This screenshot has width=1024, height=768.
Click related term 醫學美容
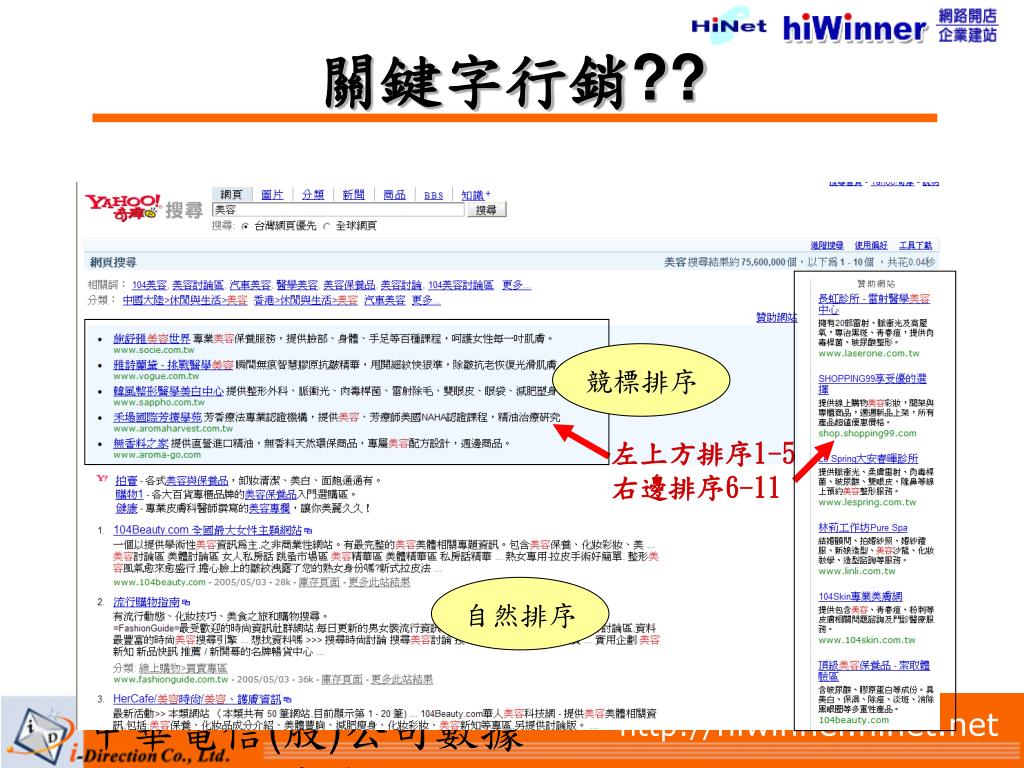pos(297,285)
